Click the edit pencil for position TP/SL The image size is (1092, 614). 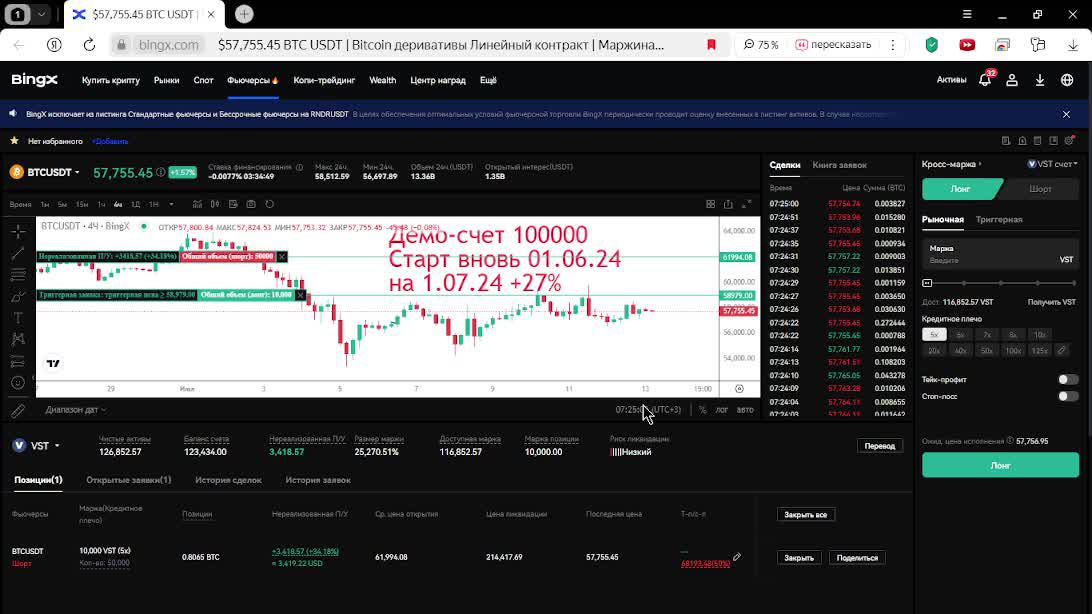(x=737, y=557)
